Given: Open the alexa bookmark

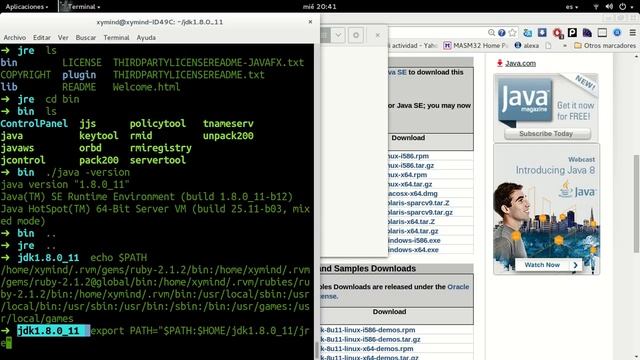Looking at the screenshot, I should (527, 46).
